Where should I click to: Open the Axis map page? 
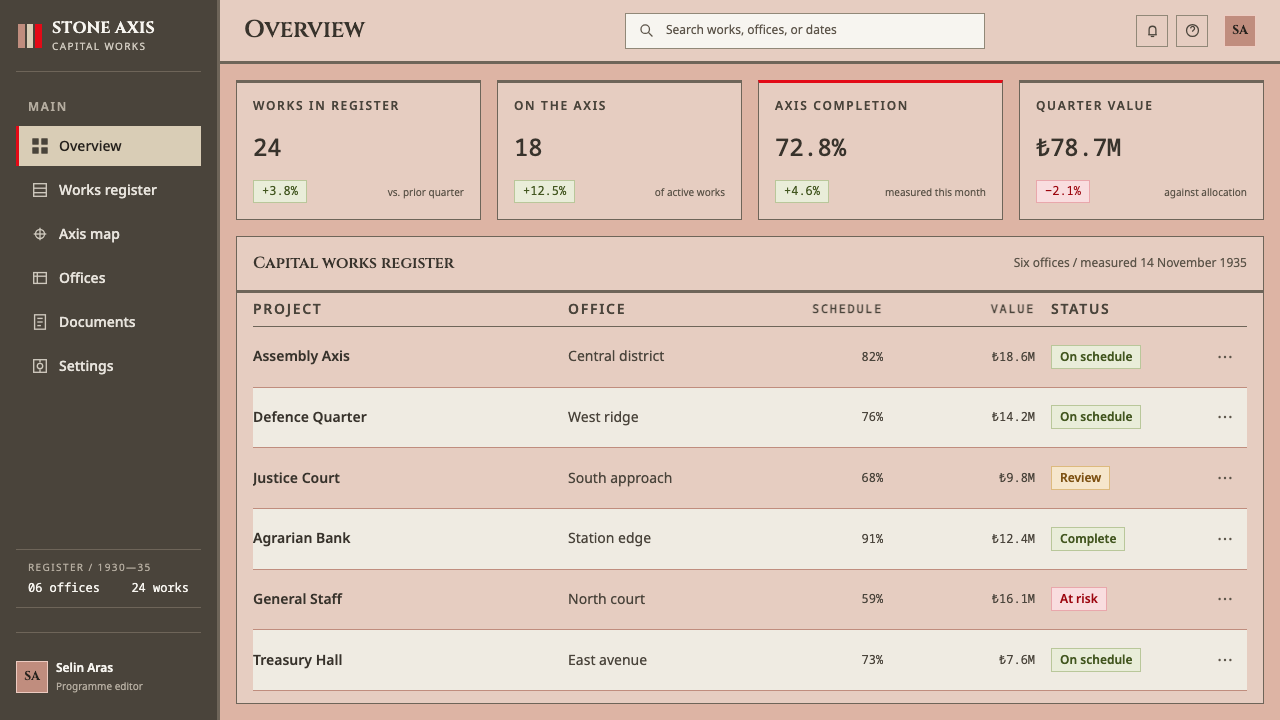108,234
